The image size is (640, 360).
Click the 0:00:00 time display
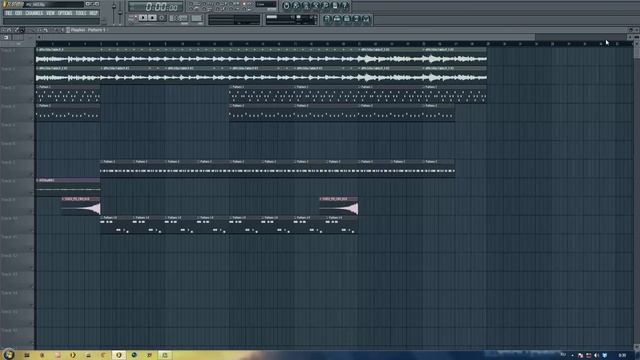click(155, 7)
